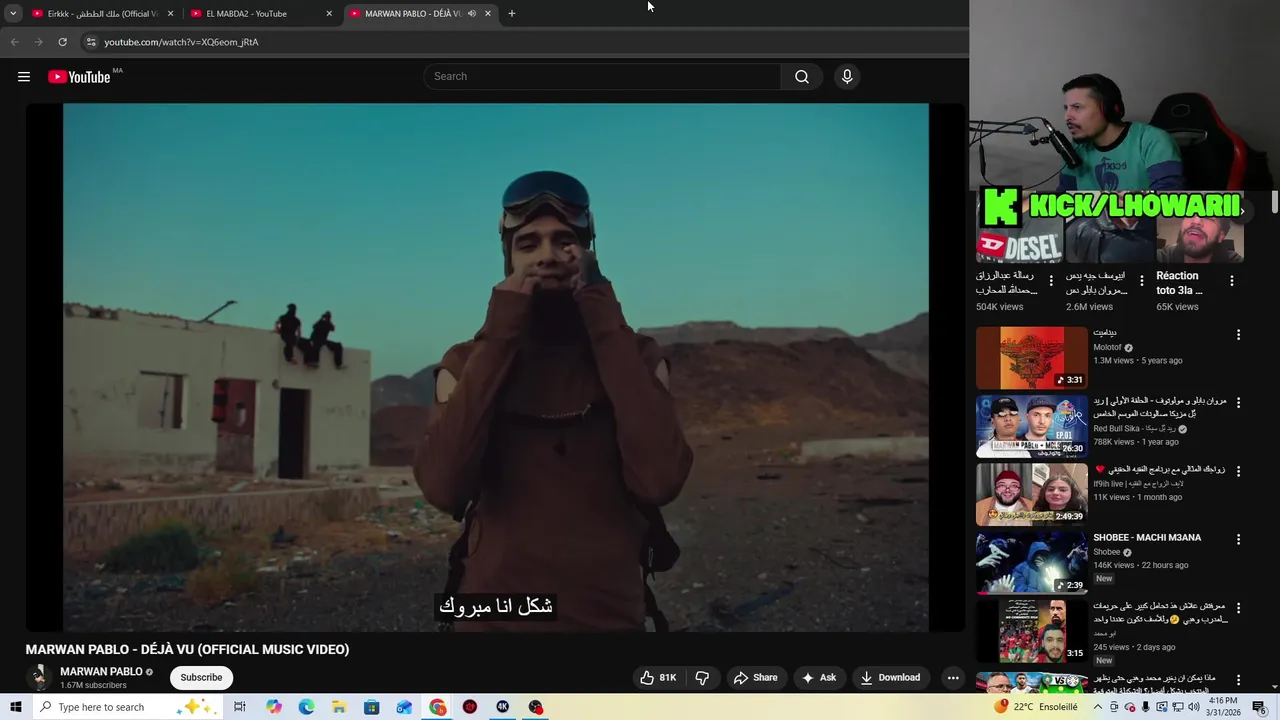Open Microsoft Store from the taskbar
This screenshot has width=1280, height=720.
[x=372, y=707]
